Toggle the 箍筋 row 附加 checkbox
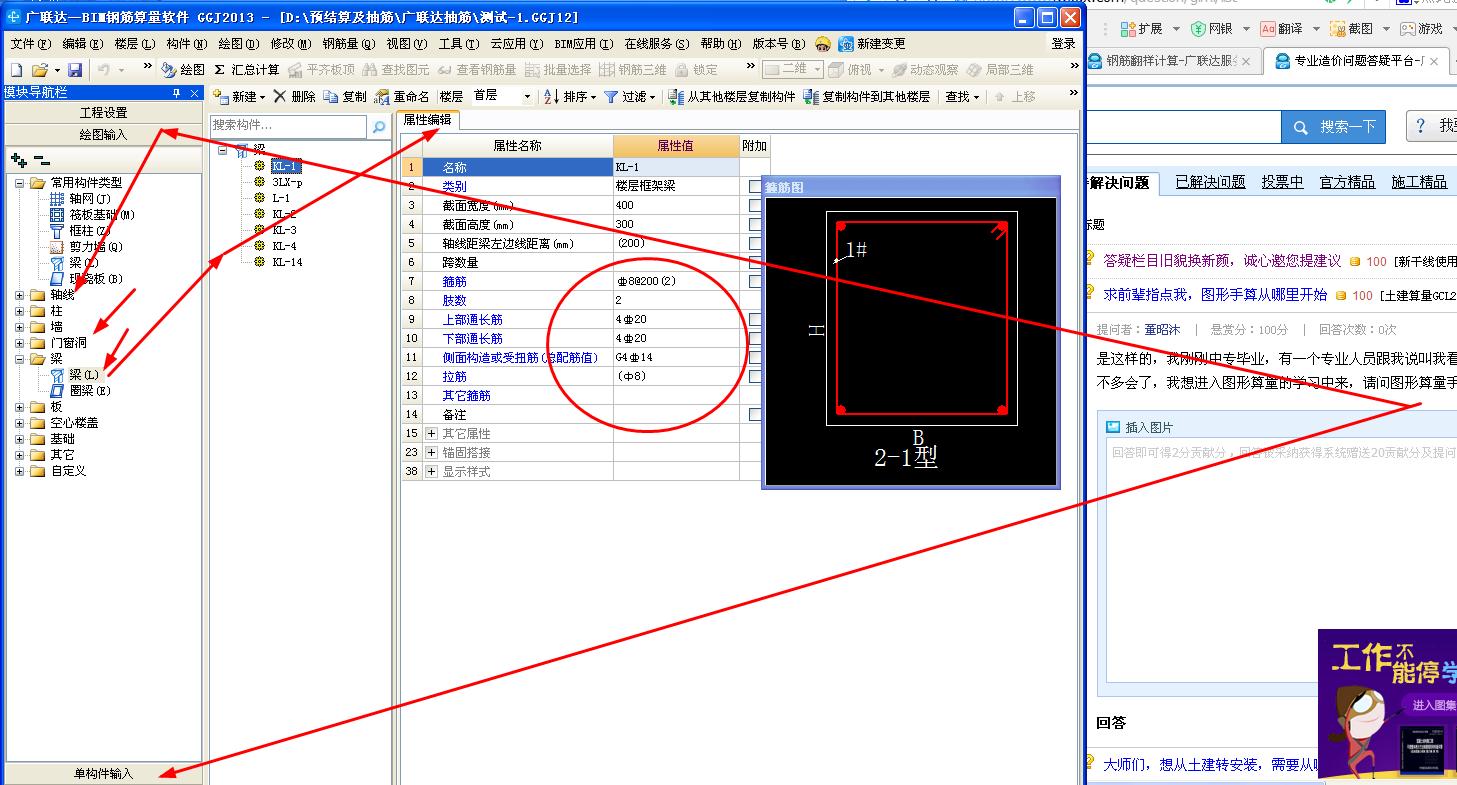The height and width of the screenshot is (785, 1457). click(755, 281)
